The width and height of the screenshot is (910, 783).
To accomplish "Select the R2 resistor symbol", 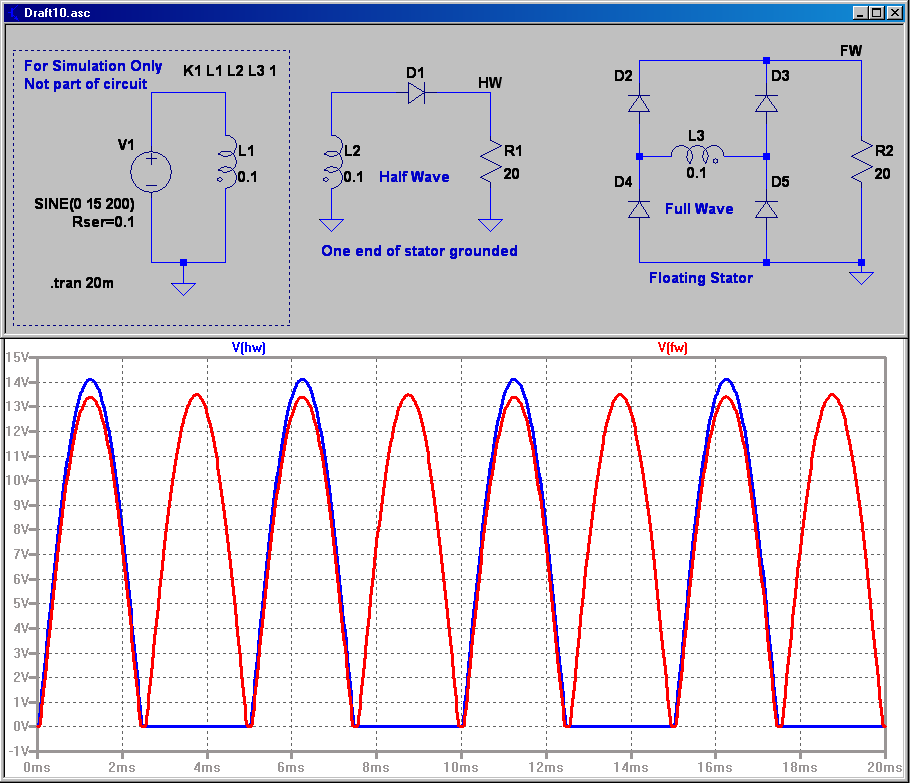I will (x=862, y=161).
